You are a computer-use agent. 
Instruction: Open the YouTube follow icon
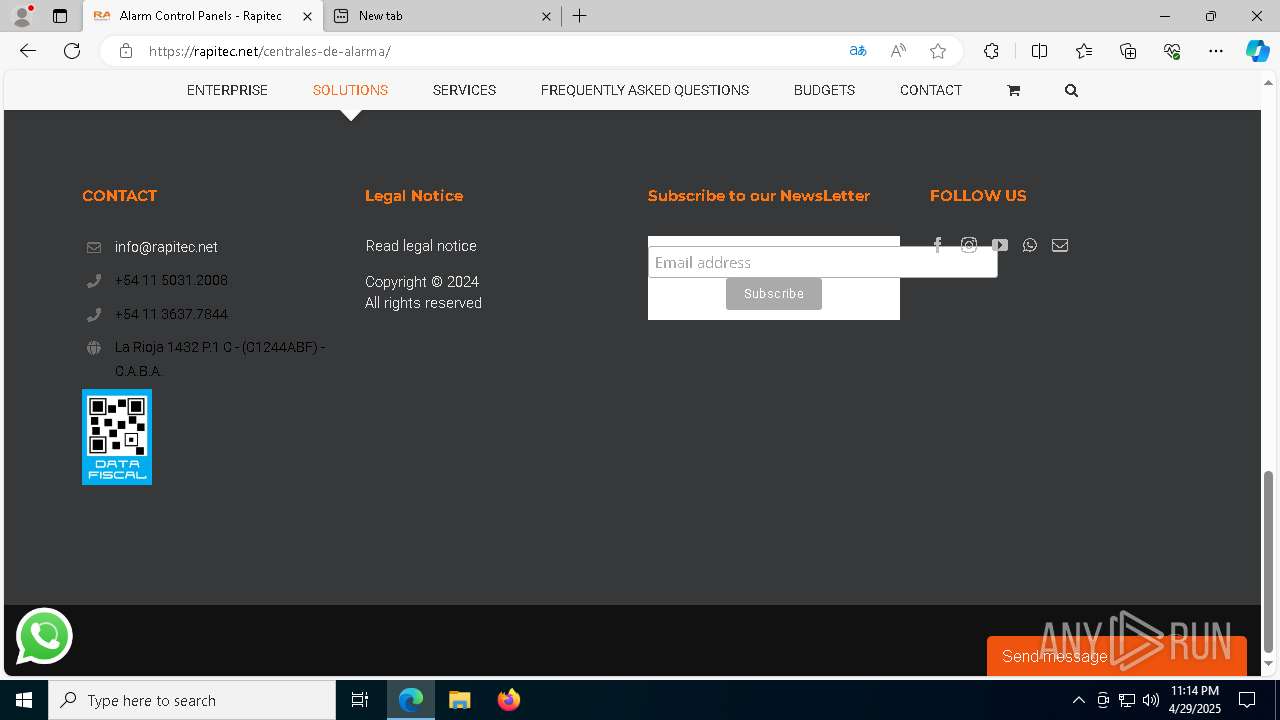1000,245
